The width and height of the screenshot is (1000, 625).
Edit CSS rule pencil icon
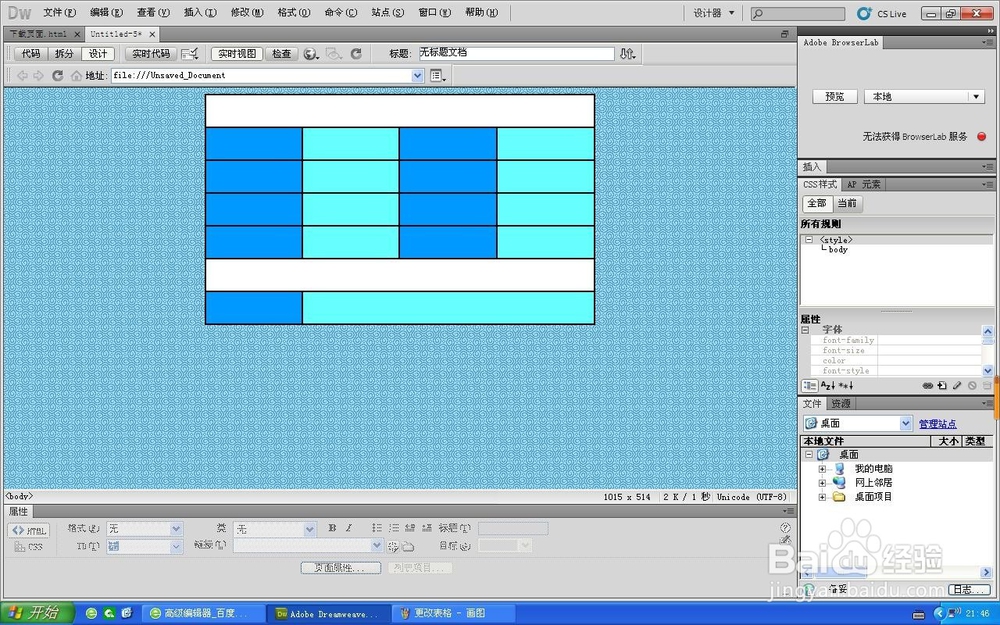957,386
